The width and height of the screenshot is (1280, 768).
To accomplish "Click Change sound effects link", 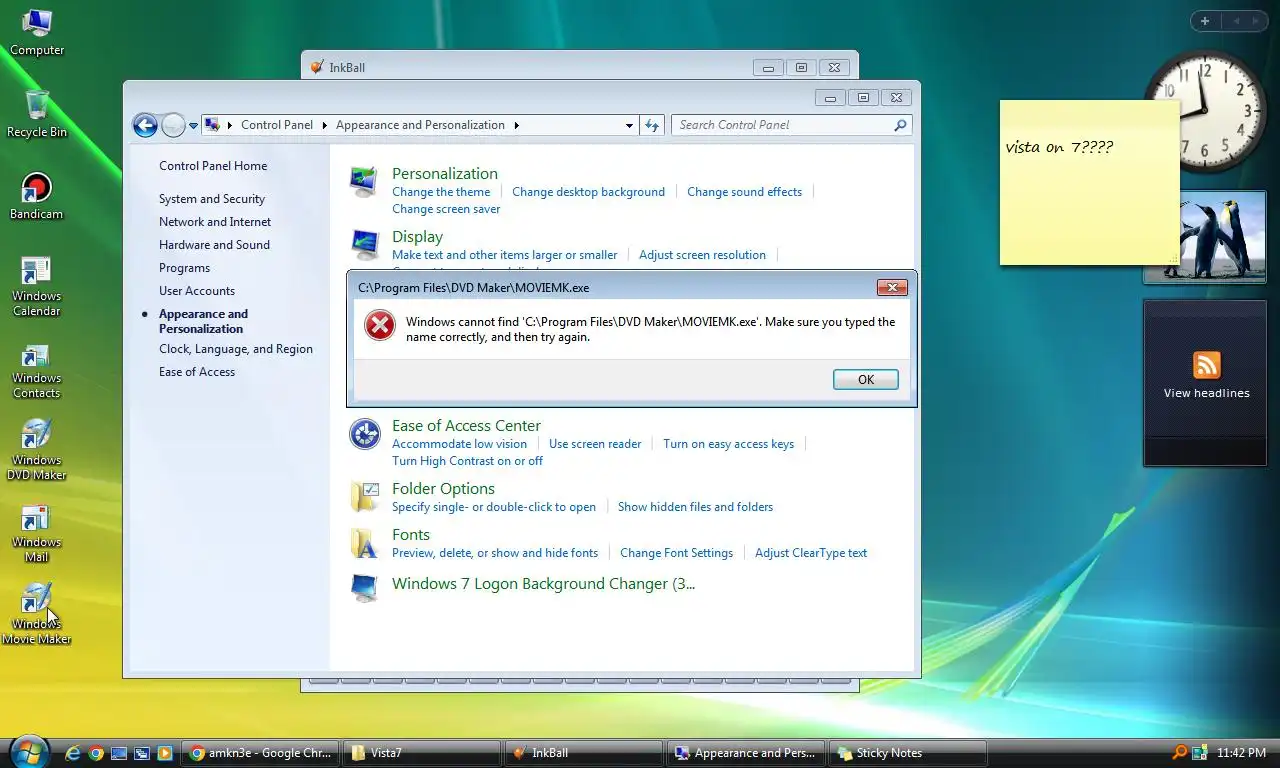I will click(744, 192).
